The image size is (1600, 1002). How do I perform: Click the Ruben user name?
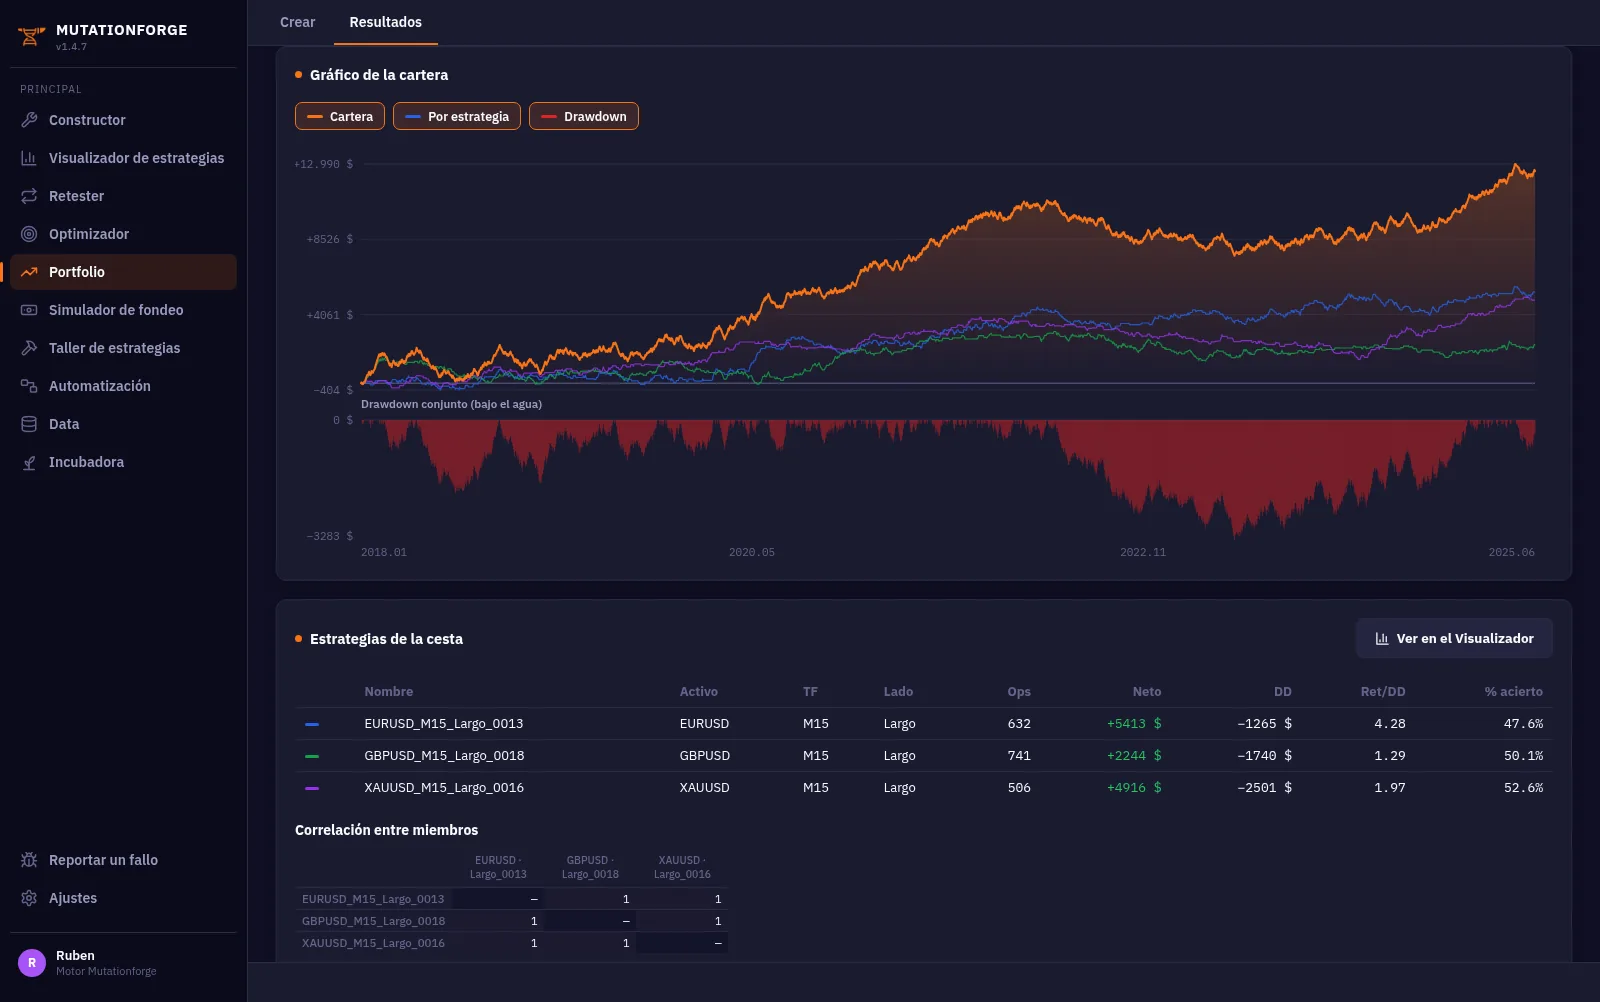[x=75, y=956]
